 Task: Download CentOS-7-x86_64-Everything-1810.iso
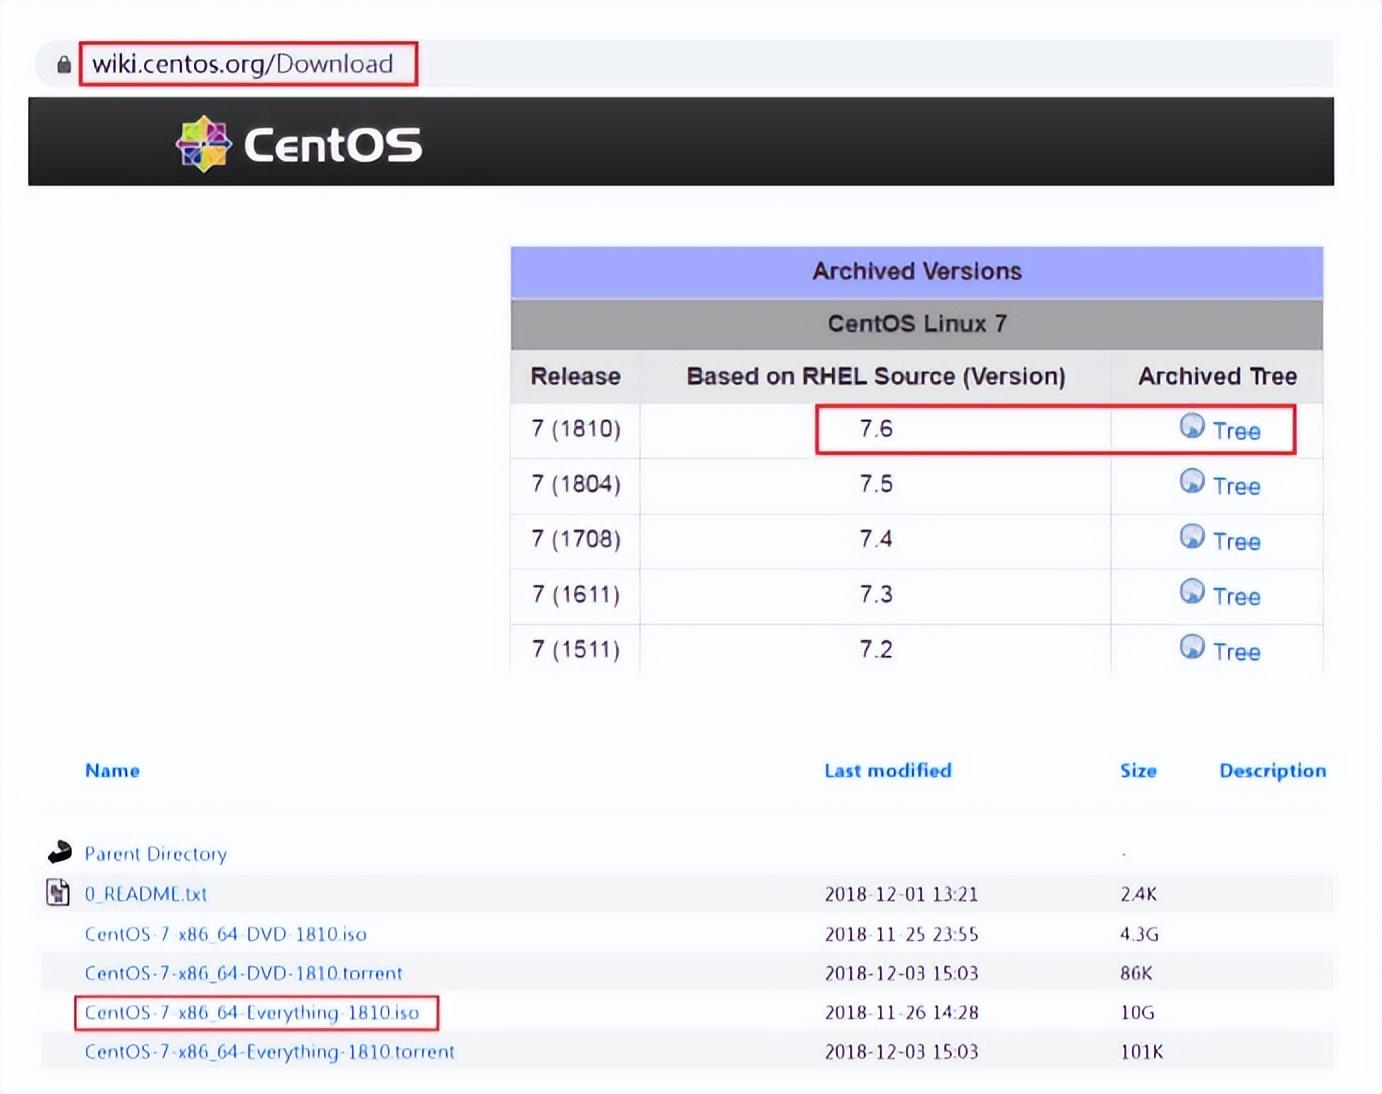click(252, 1012)
